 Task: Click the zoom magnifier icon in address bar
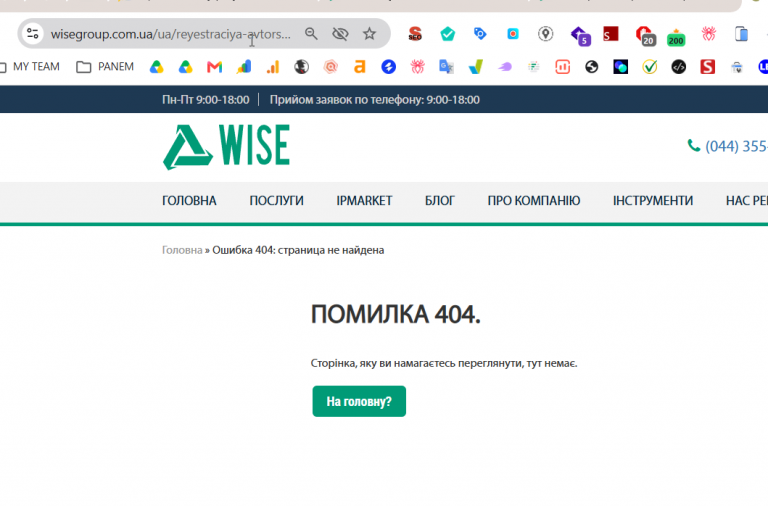(x=311, y=34)
